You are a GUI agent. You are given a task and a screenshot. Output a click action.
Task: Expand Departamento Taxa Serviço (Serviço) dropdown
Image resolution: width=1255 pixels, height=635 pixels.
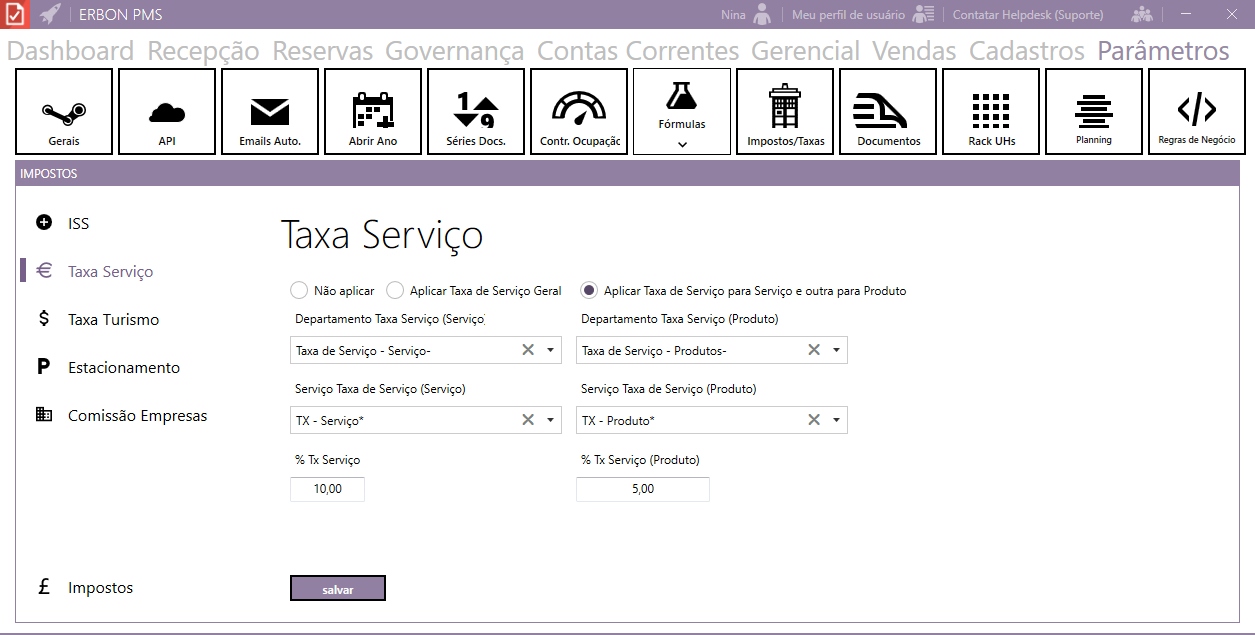point(550,350)
